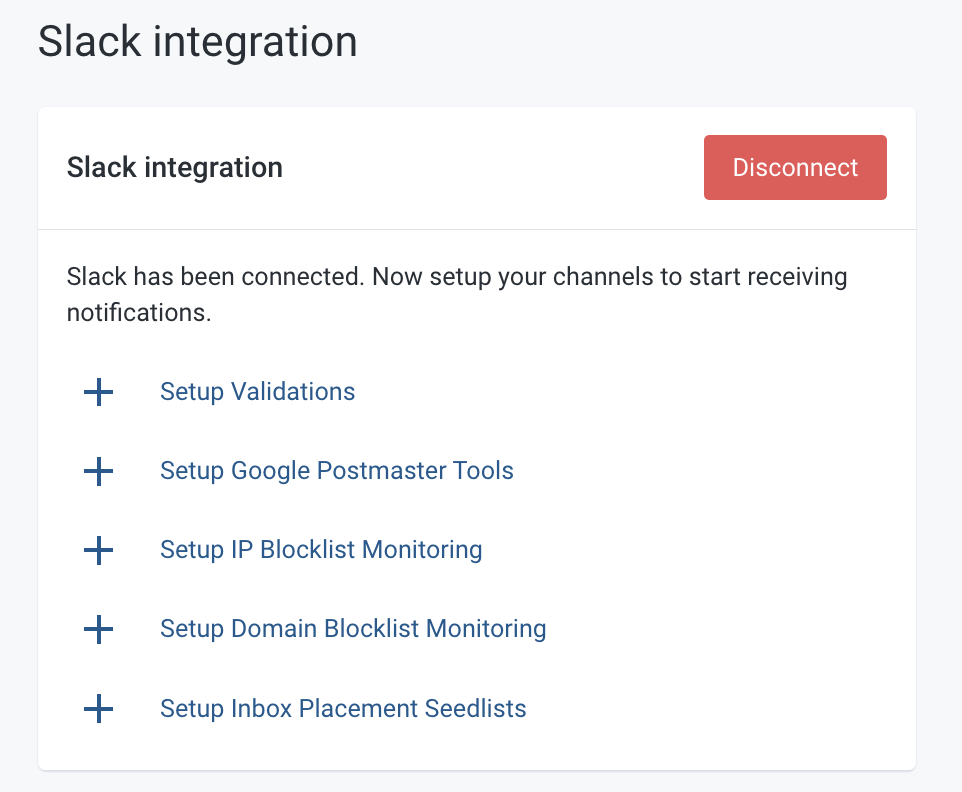Select the Setup IP Blocklist Monitoring link
Screen dimensions: 962x792
(x=321, y=550)
